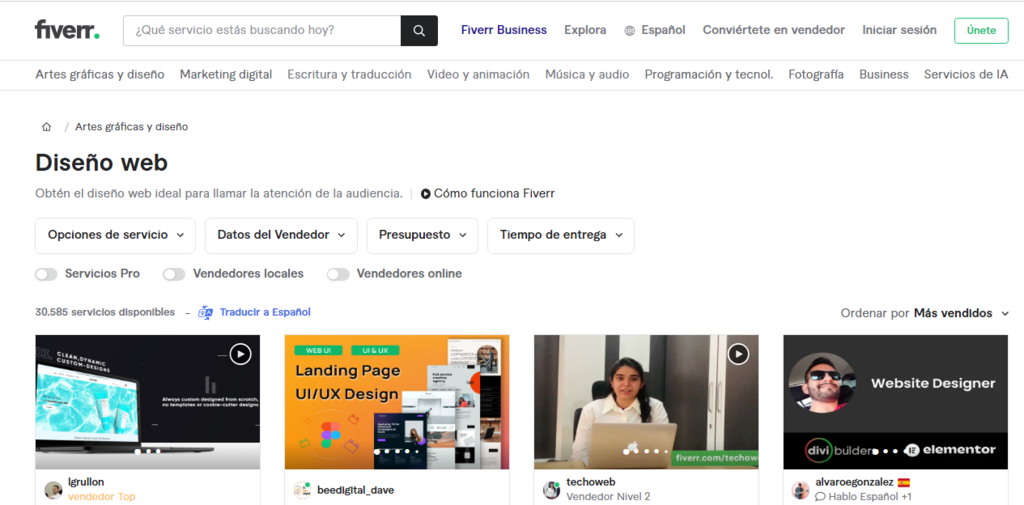This screenshot has width=1024, height=505.
Task: Click the green Únete button
Action: 982,31
